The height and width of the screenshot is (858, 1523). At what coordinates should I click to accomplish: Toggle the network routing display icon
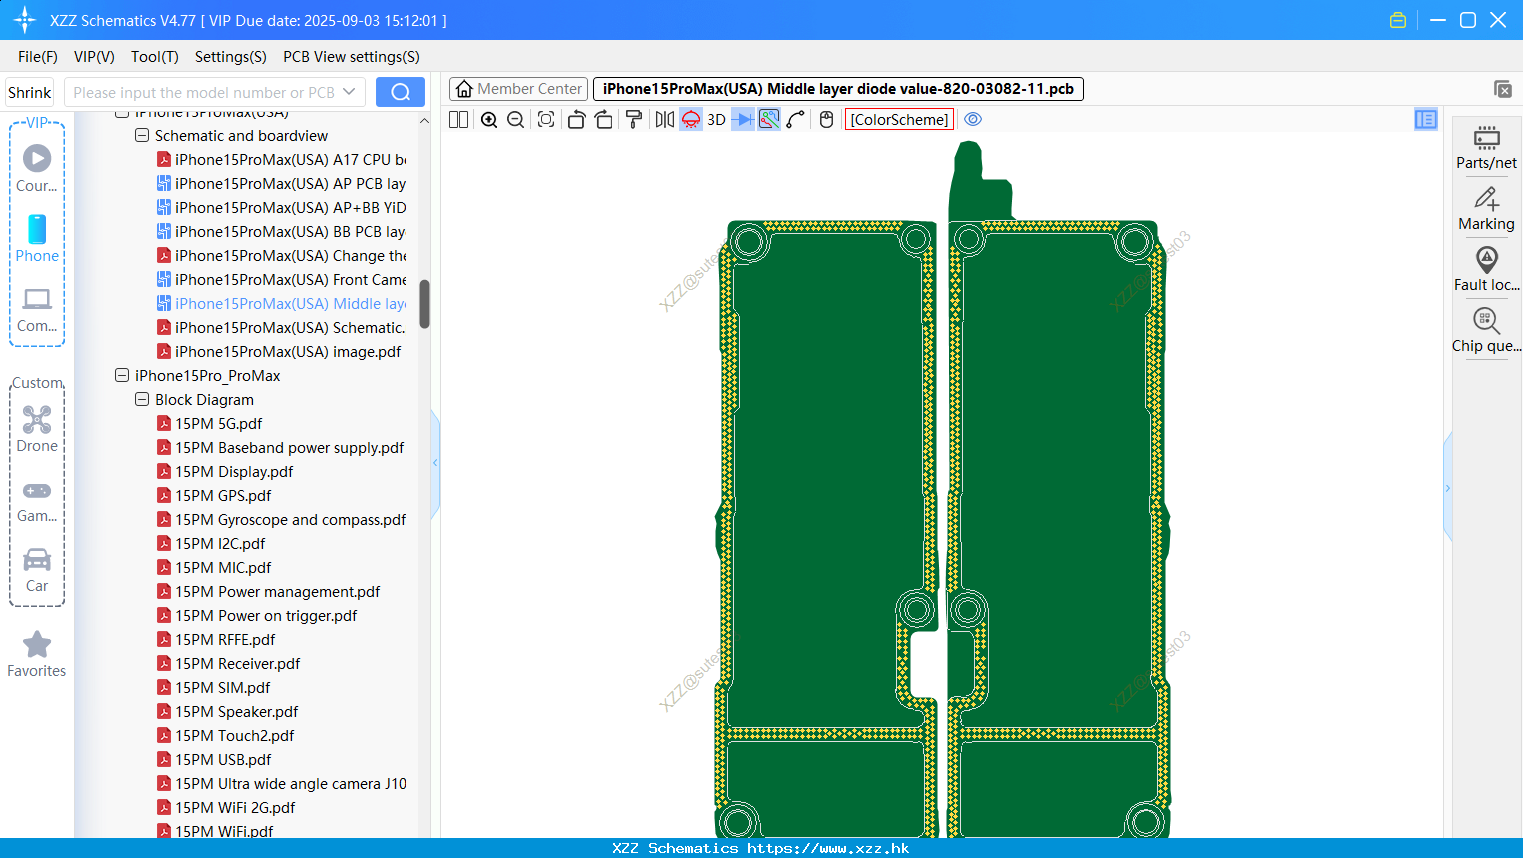click(x=769, y=120)
